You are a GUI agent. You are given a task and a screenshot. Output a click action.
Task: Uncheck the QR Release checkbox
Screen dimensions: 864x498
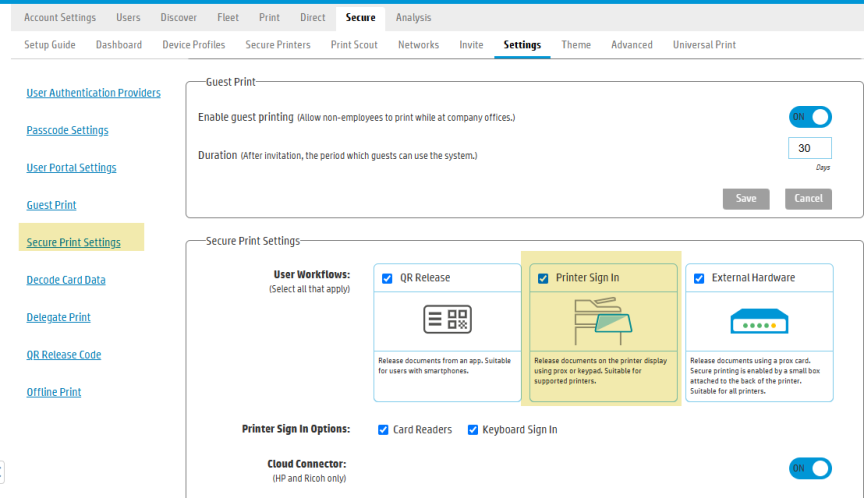point(388,279)
